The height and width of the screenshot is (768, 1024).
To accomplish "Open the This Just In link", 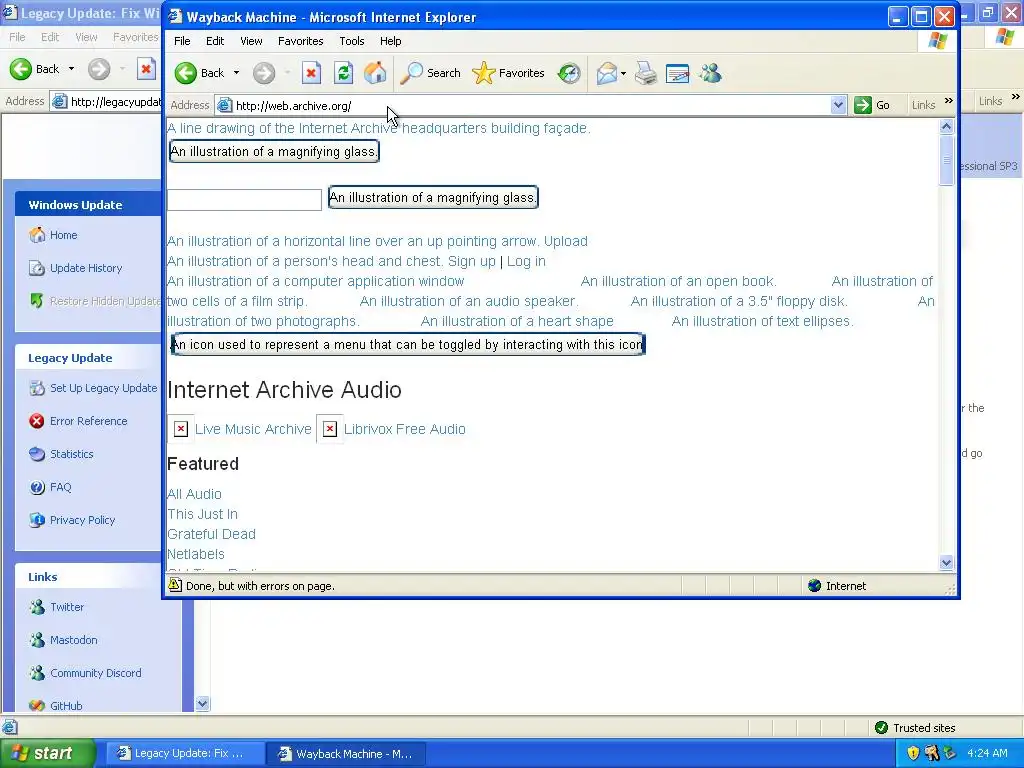I will (x=202, y=515).
